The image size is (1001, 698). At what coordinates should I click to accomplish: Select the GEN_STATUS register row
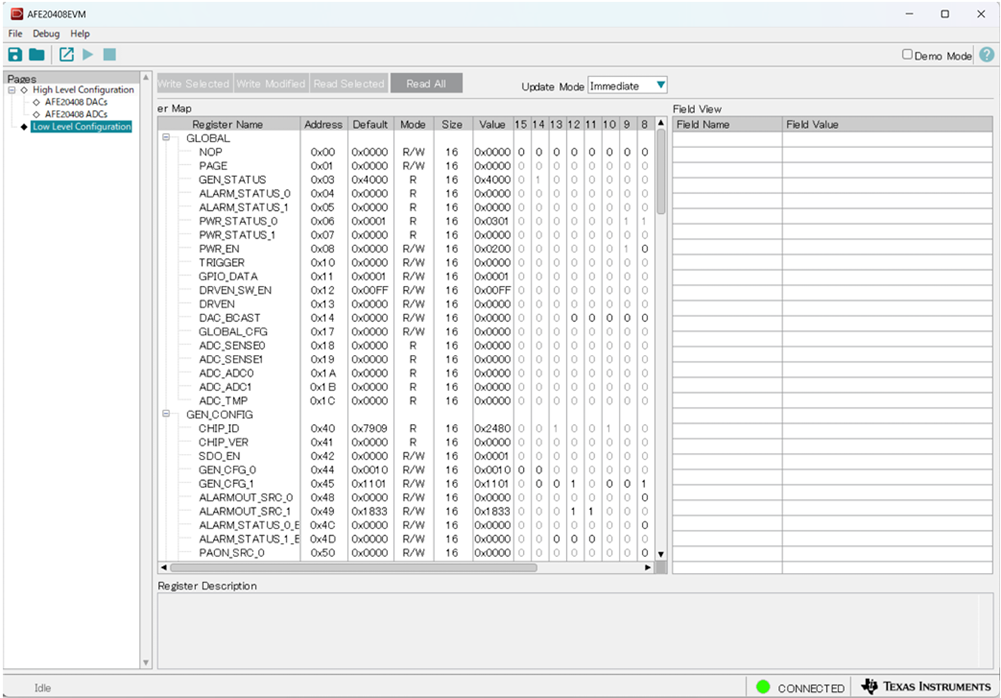[406, 180]
